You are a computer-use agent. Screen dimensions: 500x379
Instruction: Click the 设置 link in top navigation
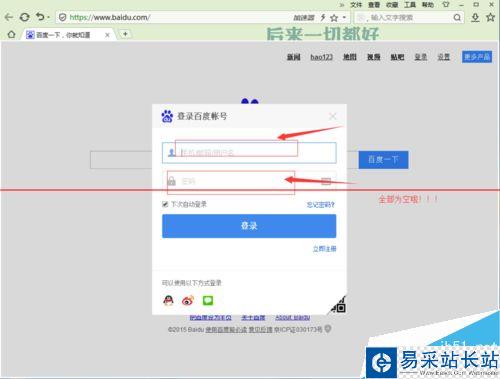click(444, 57)
